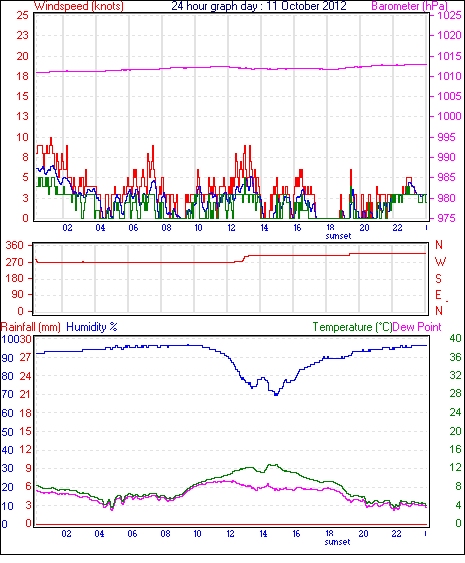This screenshot has width=465, height=563.
Task: Click the E compass label on direction graph
Action: tap(438, 295)
